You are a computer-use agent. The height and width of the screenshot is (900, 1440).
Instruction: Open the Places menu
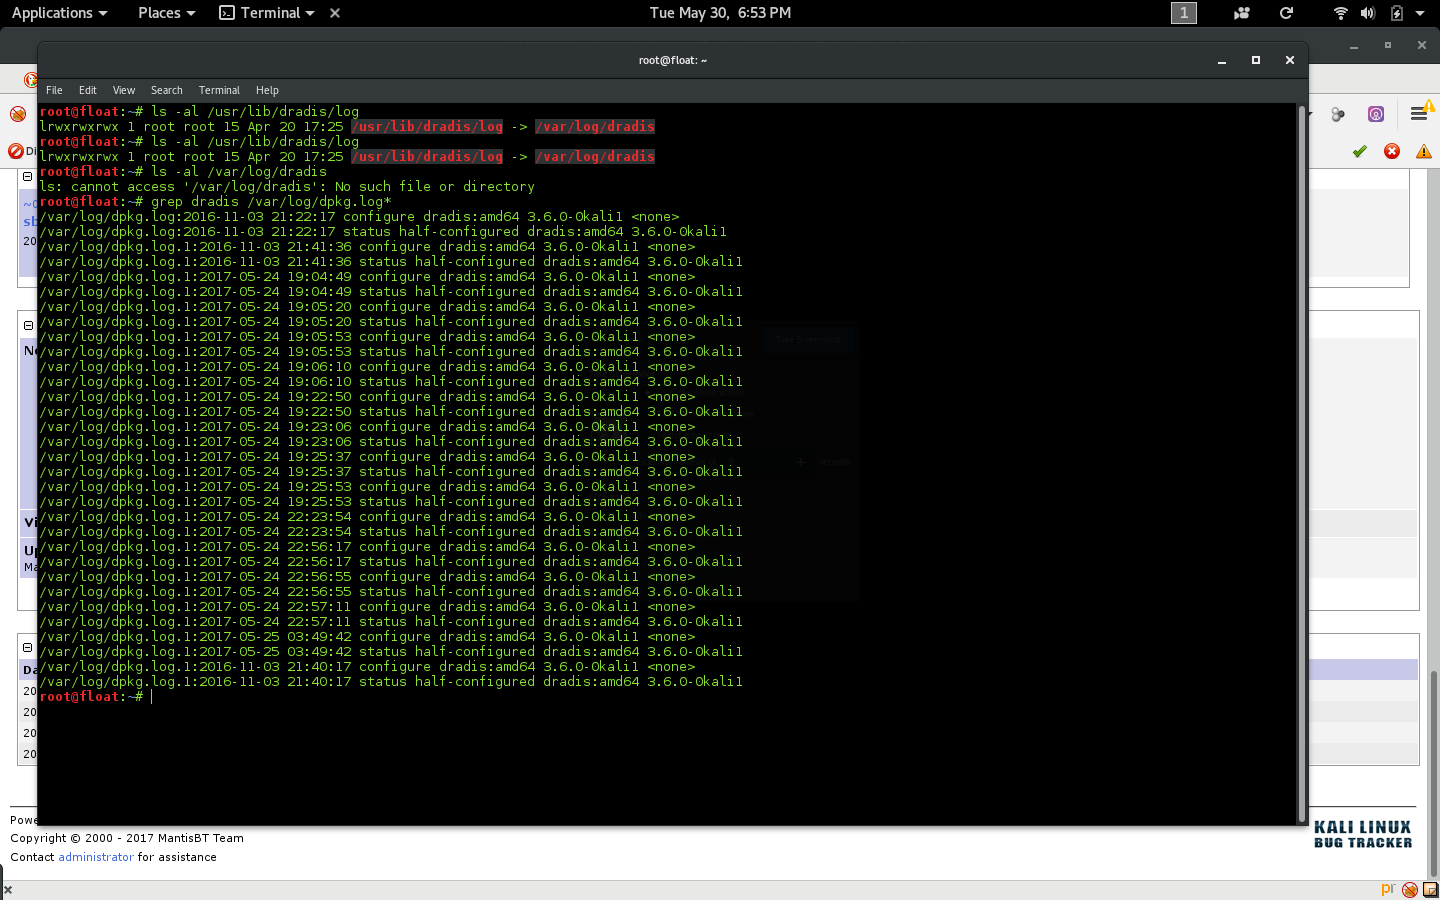(165, 13)
